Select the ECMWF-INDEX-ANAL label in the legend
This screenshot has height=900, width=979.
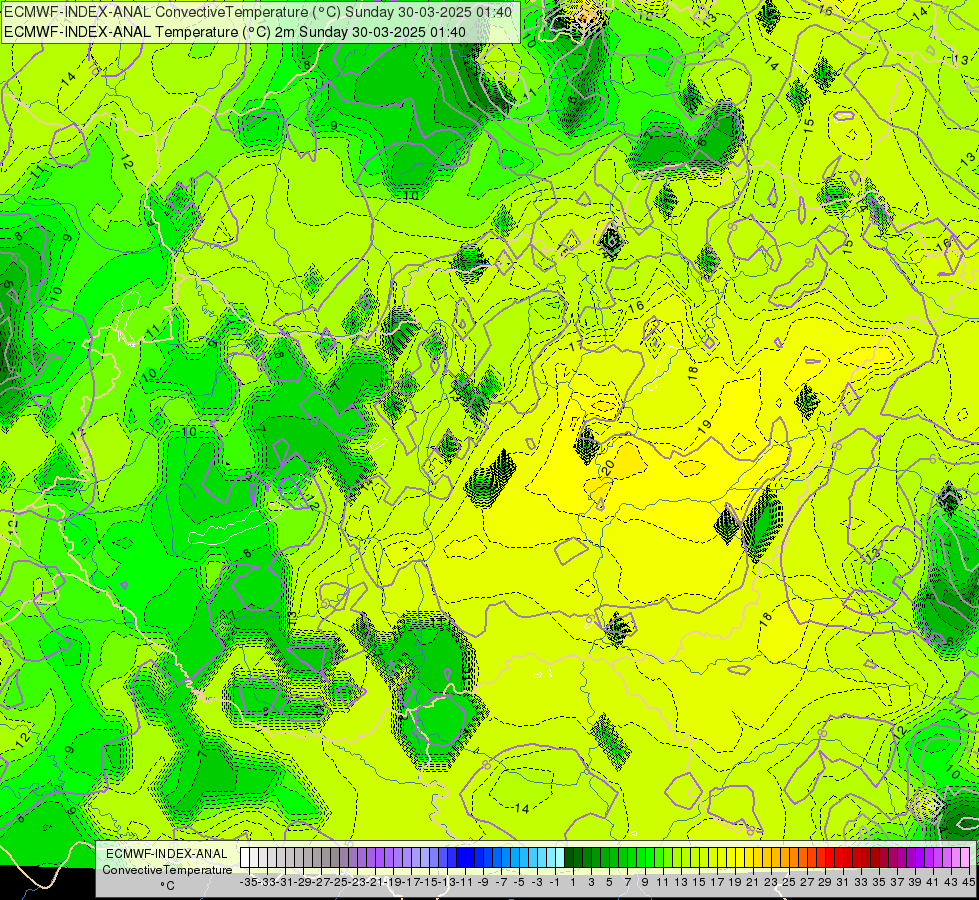167,854
